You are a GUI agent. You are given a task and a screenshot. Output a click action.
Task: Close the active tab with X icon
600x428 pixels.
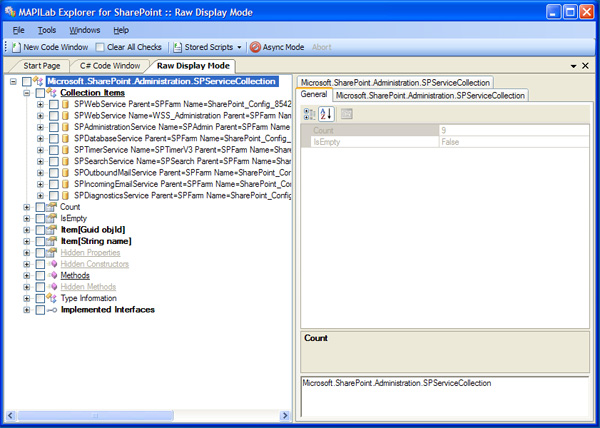tap(588, 65)
